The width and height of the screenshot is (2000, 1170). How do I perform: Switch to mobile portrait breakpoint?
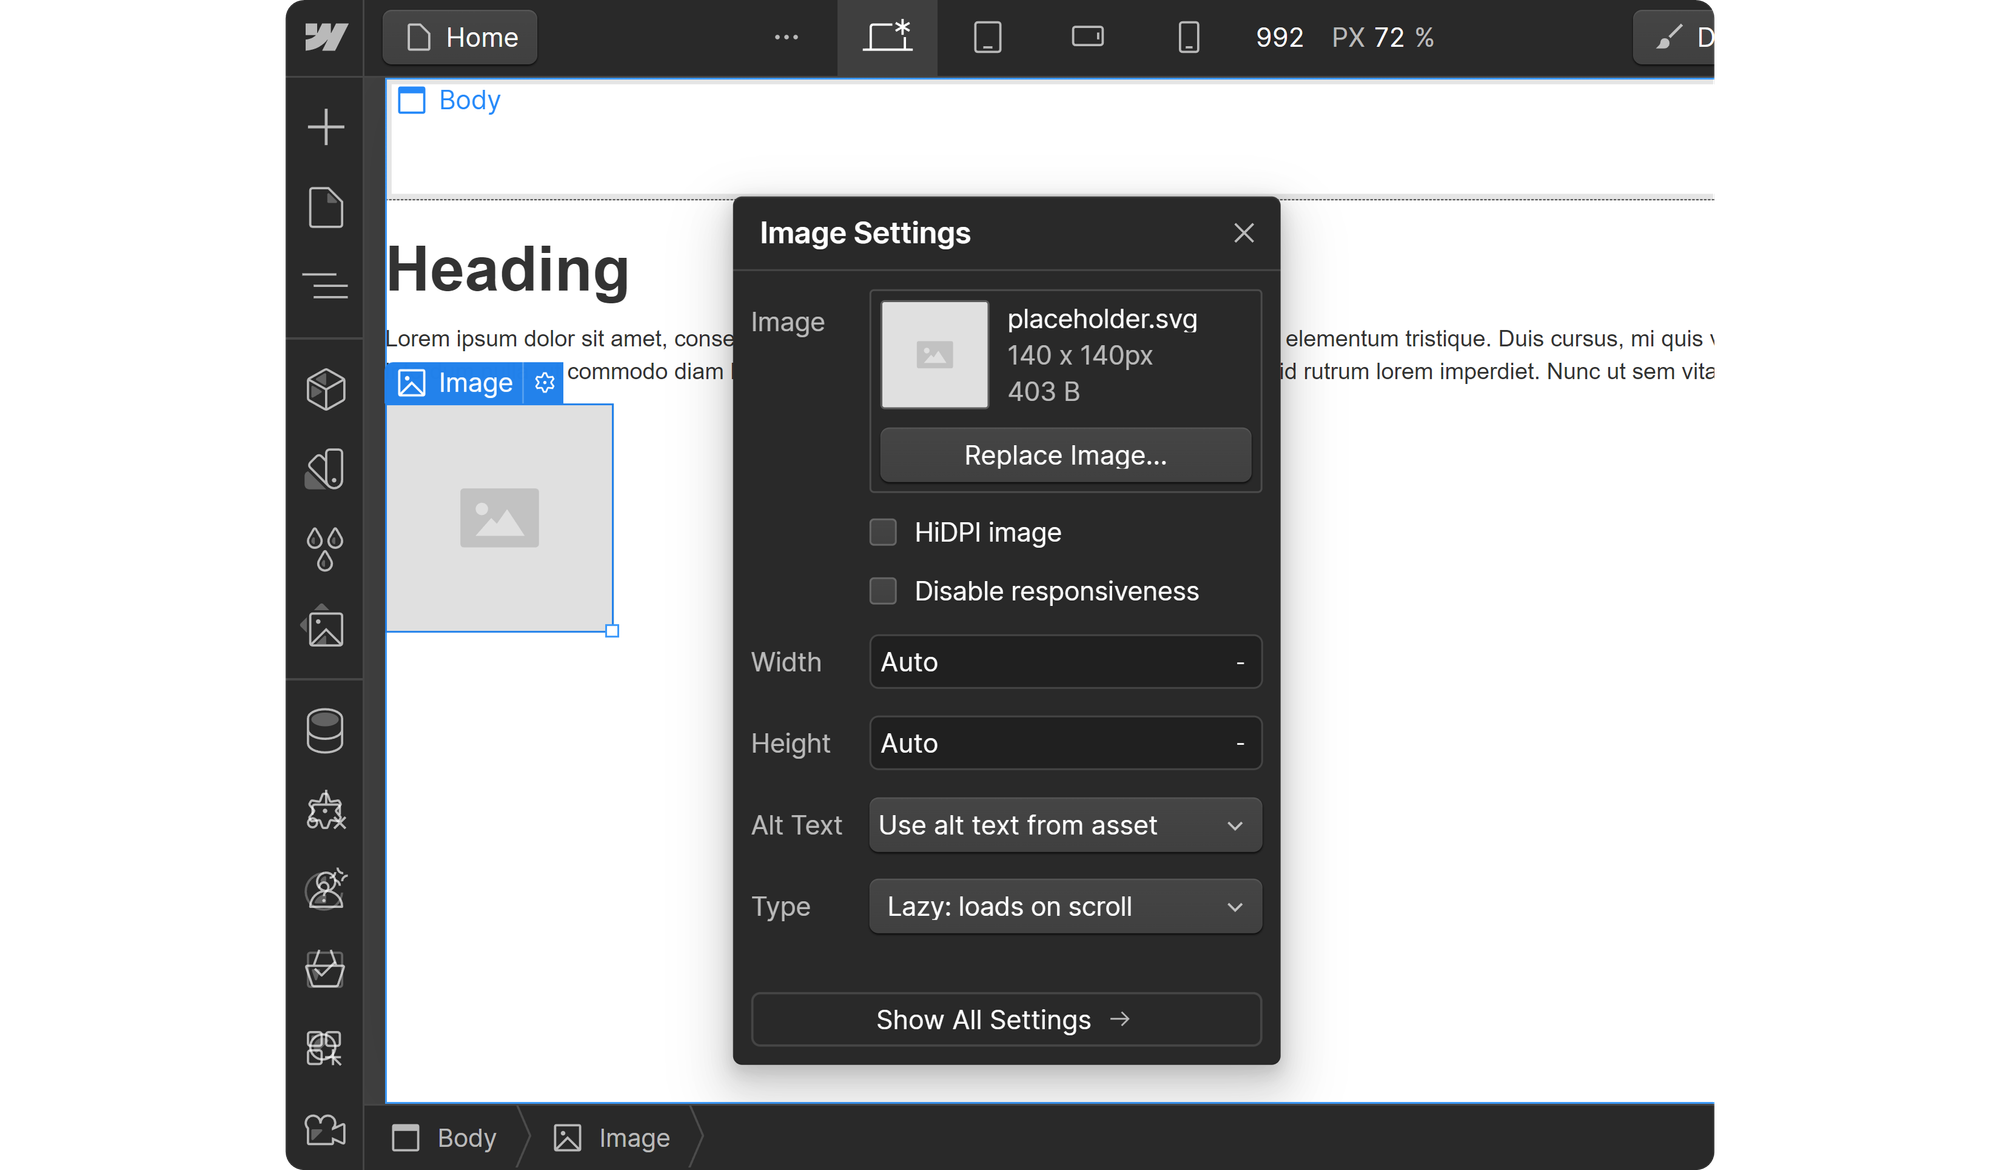1188,37
